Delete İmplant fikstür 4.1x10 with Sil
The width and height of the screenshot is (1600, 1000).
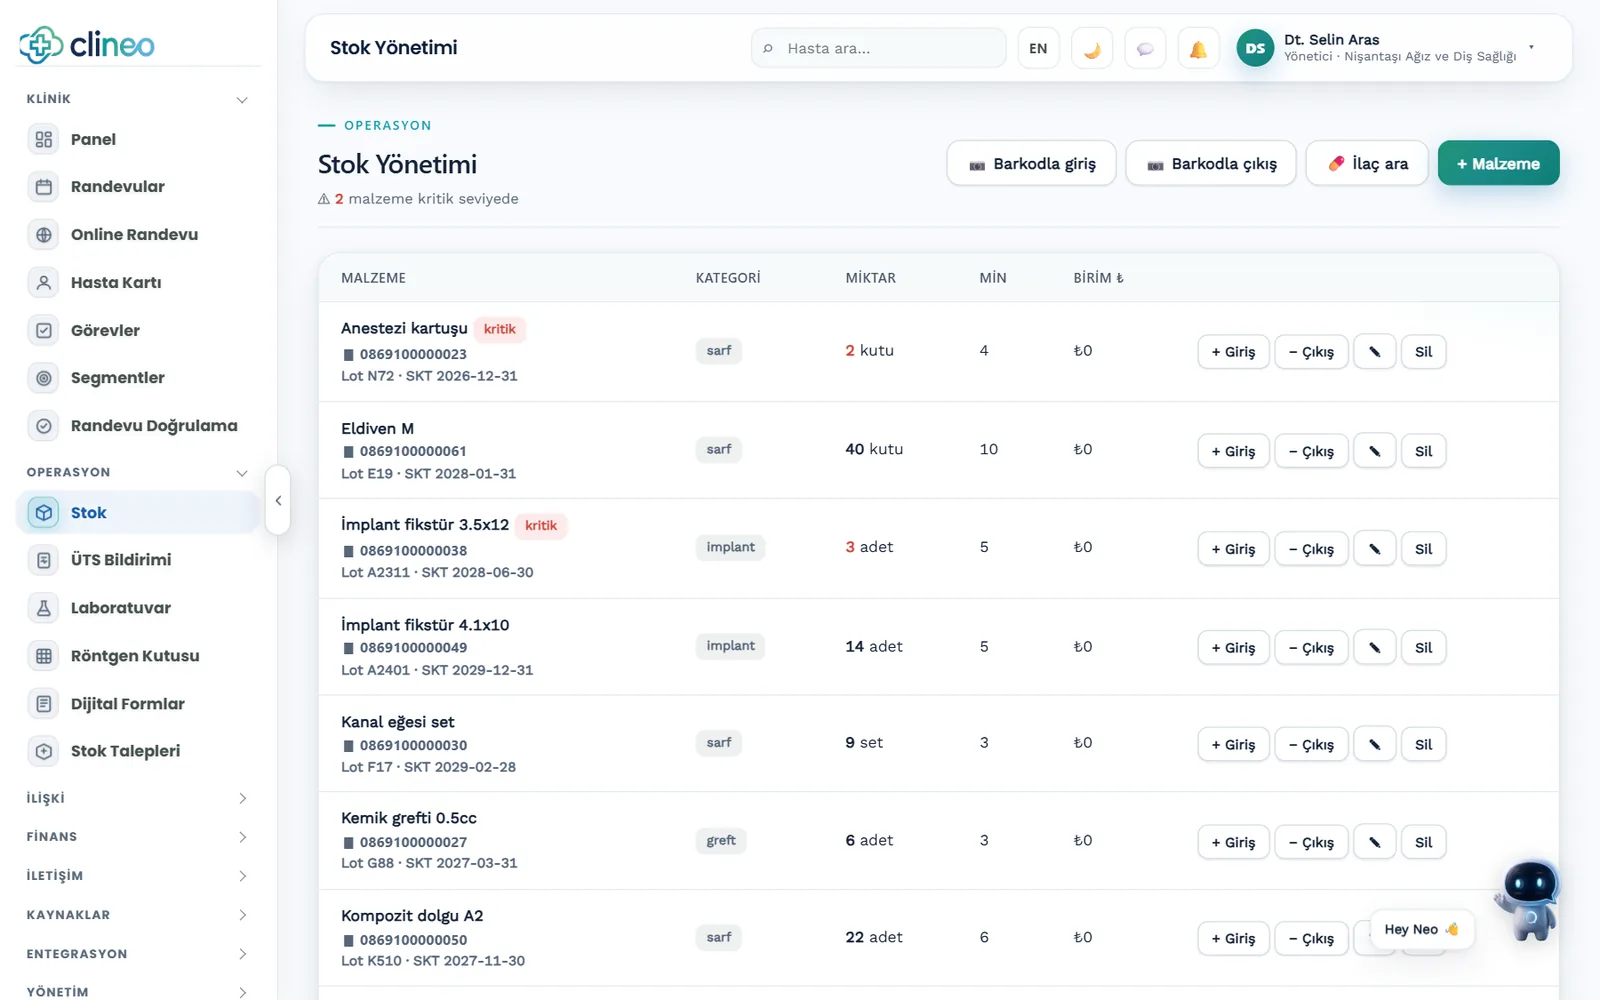tap(1423, 648)
